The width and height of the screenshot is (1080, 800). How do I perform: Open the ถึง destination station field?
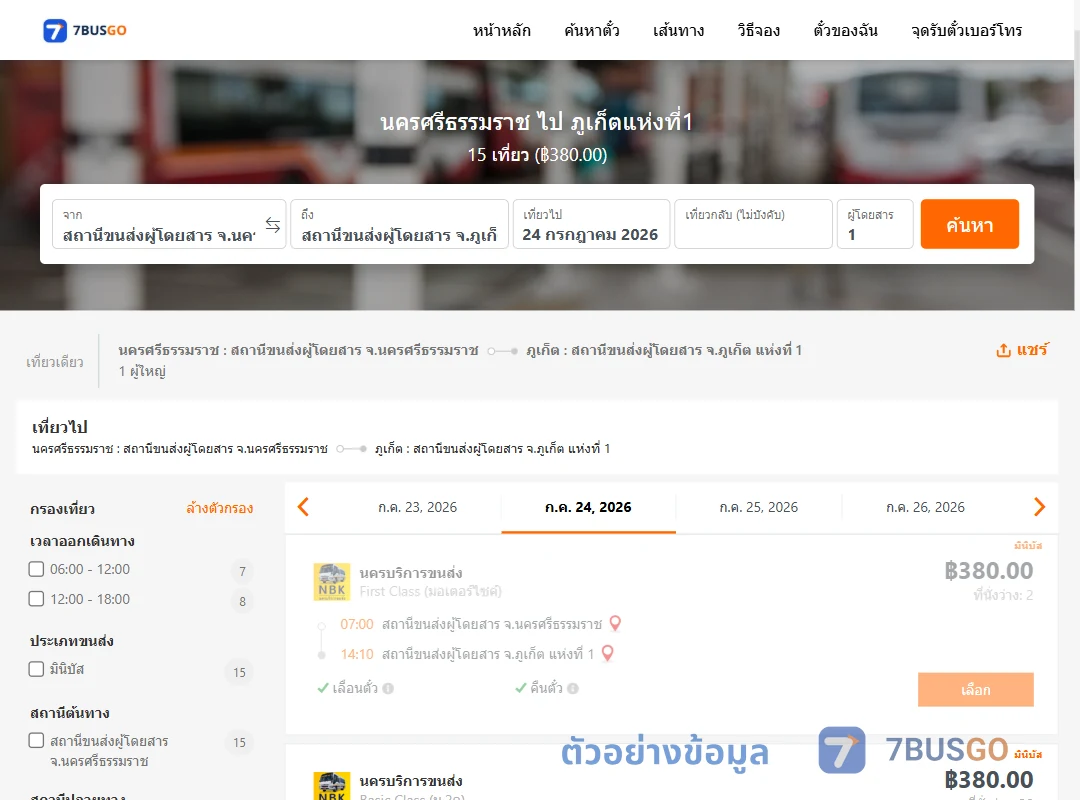coord(399,225)
